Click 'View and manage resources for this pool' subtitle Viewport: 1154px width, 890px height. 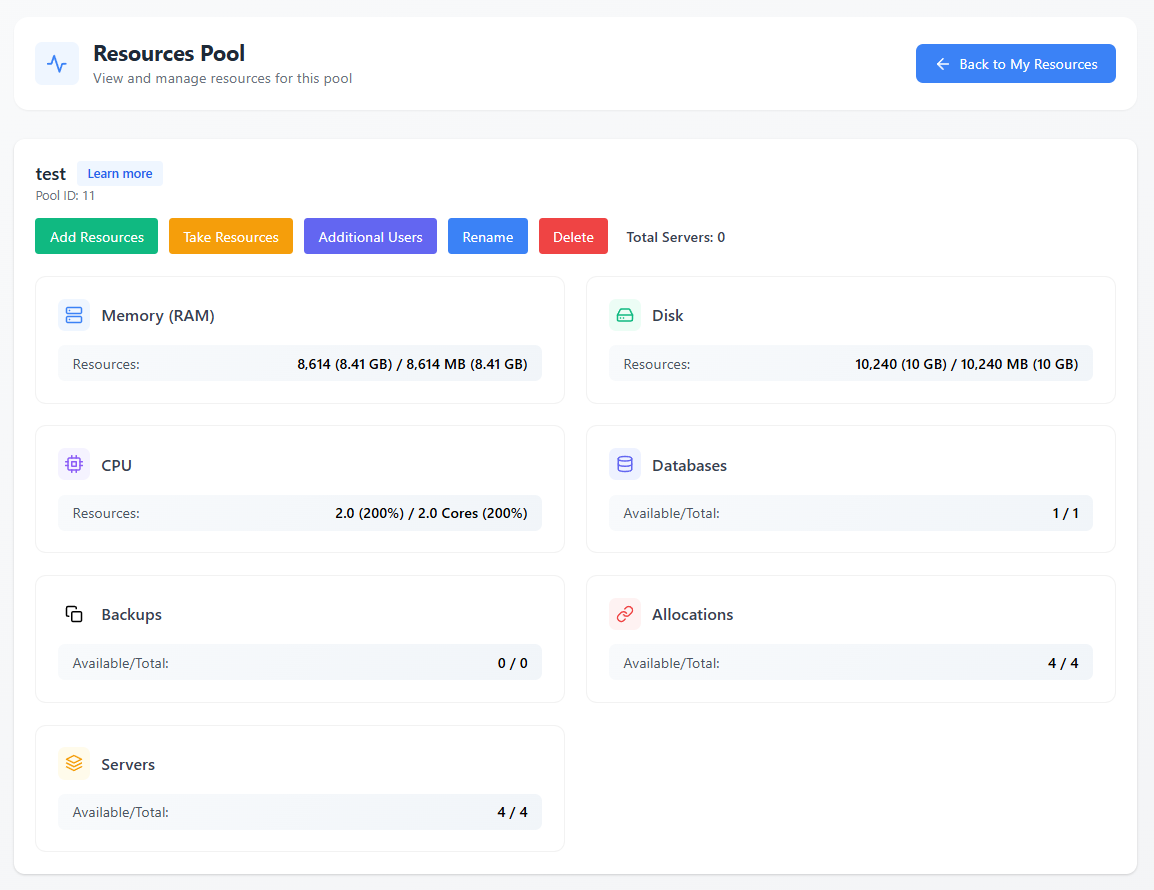222,78
